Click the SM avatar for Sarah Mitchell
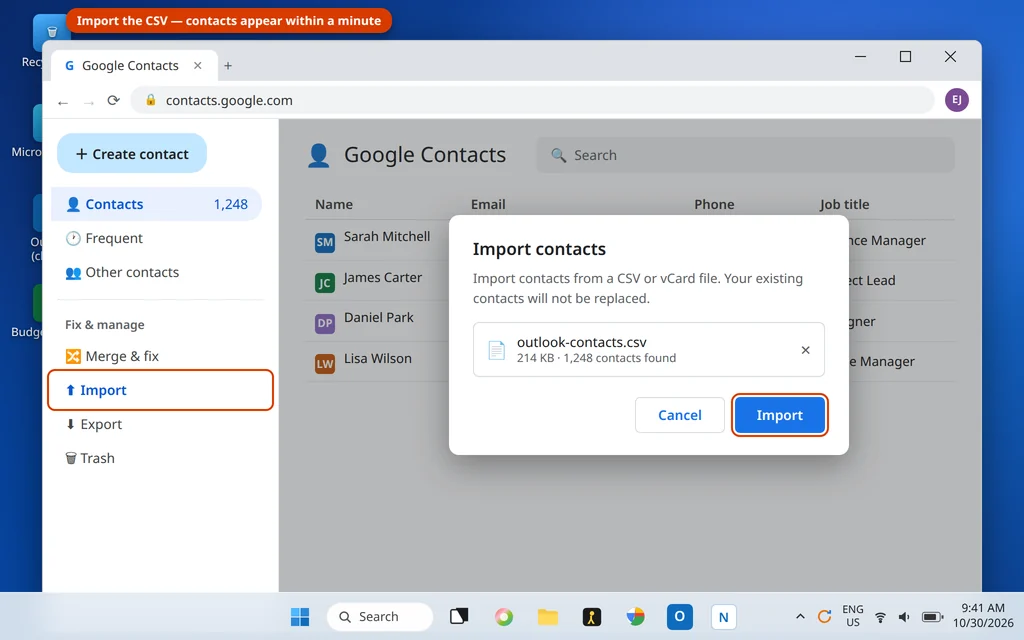Image resolution: width=1024 pixels, height=640 pixels. (x=325, y=242)
